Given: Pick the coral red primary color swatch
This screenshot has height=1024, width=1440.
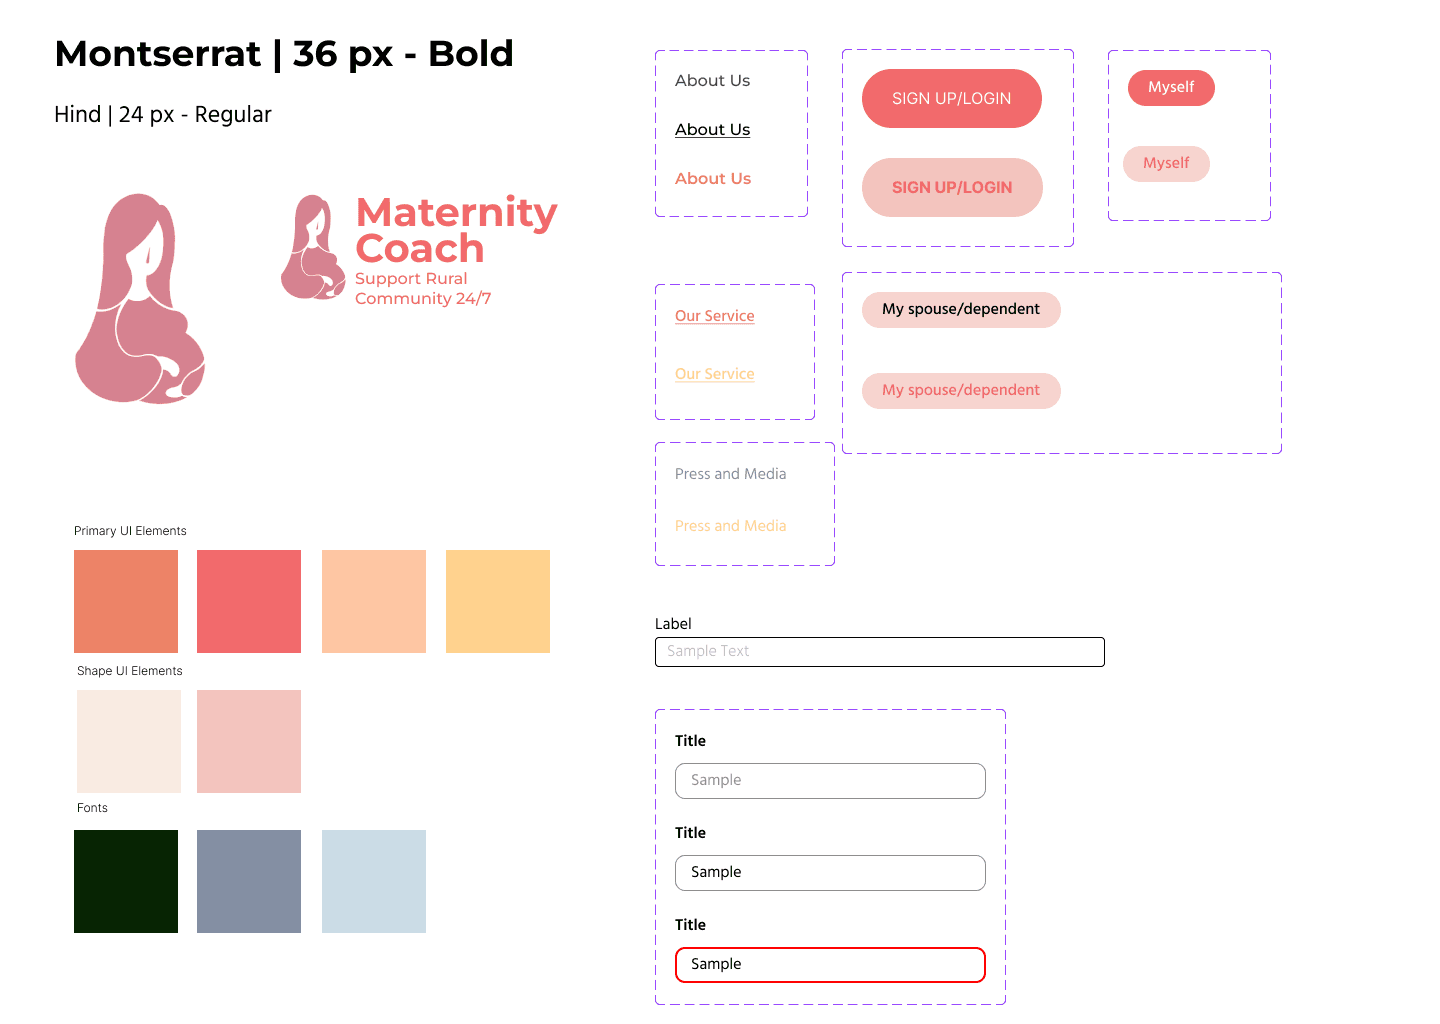Looking at the screenshot, I should point(249,601).
